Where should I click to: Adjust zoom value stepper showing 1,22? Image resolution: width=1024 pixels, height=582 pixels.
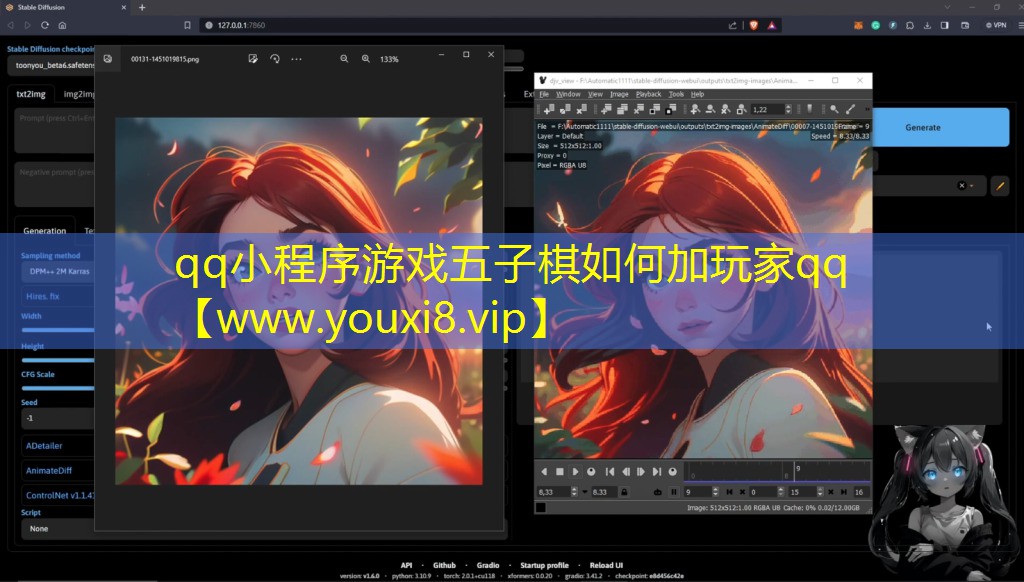click(x=788, y=109)
